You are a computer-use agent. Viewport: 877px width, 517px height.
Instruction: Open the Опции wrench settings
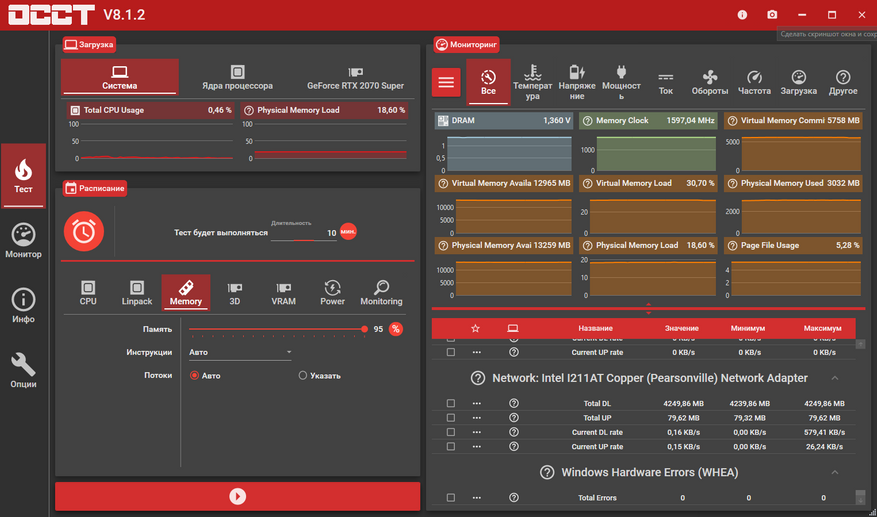click(23, 370)
